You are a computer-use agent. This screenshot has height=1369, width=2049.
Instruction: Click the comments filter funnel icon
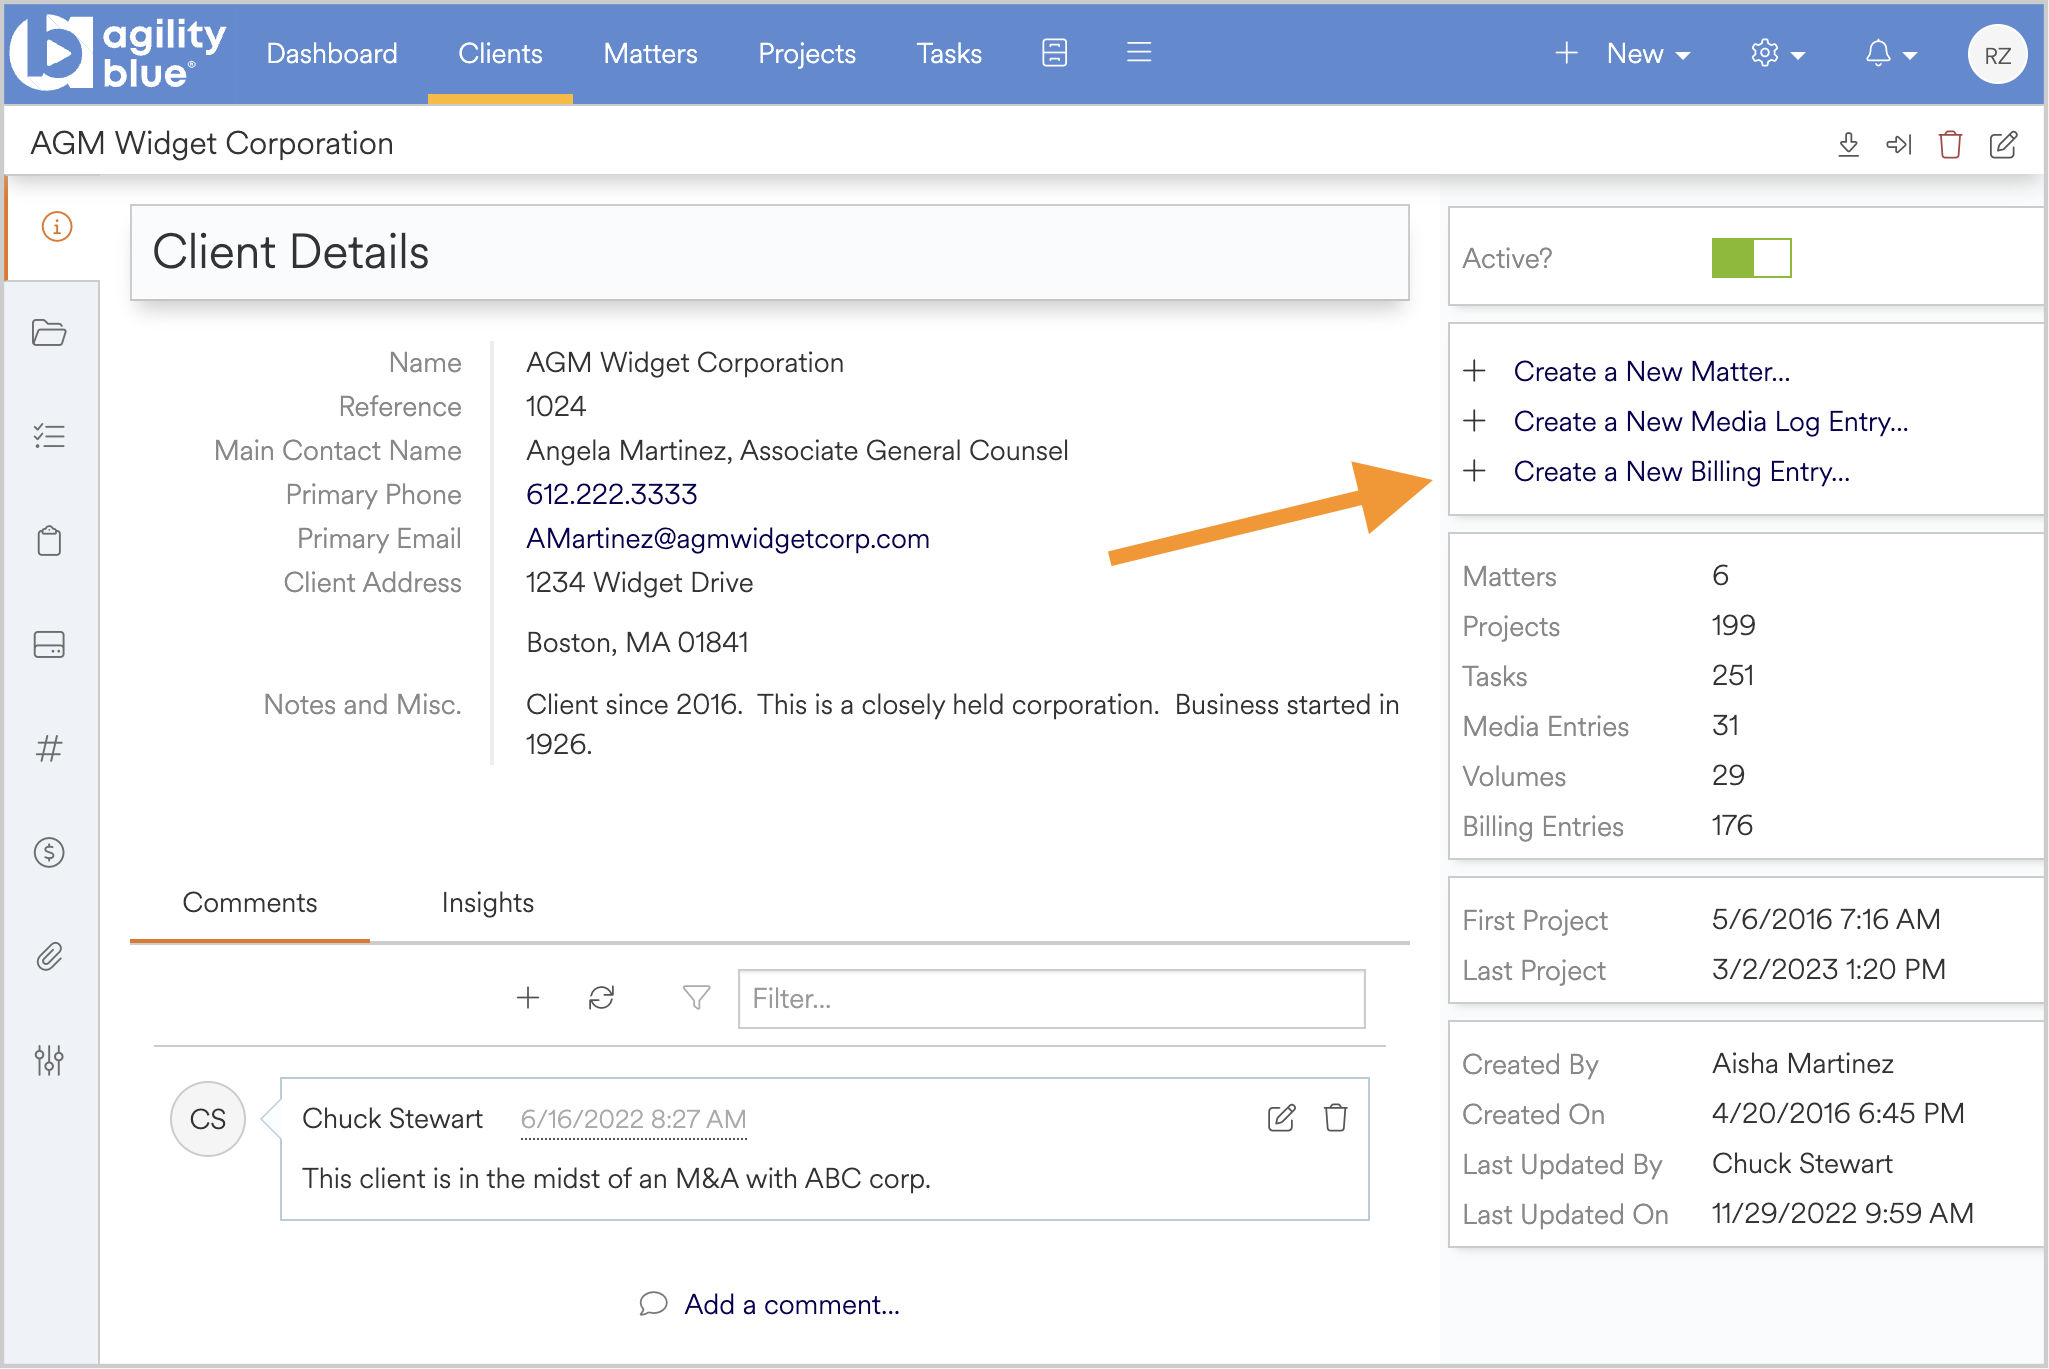[696, 997]
